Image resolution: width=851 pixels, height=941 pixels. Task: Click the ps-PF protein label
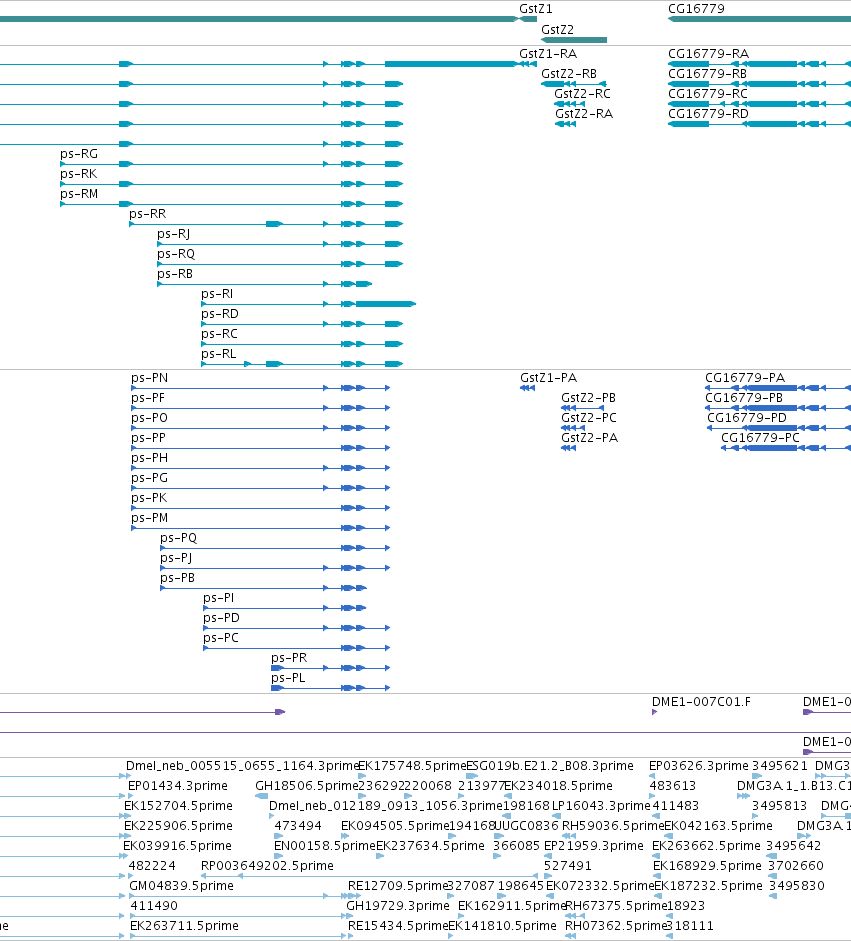(x=148, y=398)
